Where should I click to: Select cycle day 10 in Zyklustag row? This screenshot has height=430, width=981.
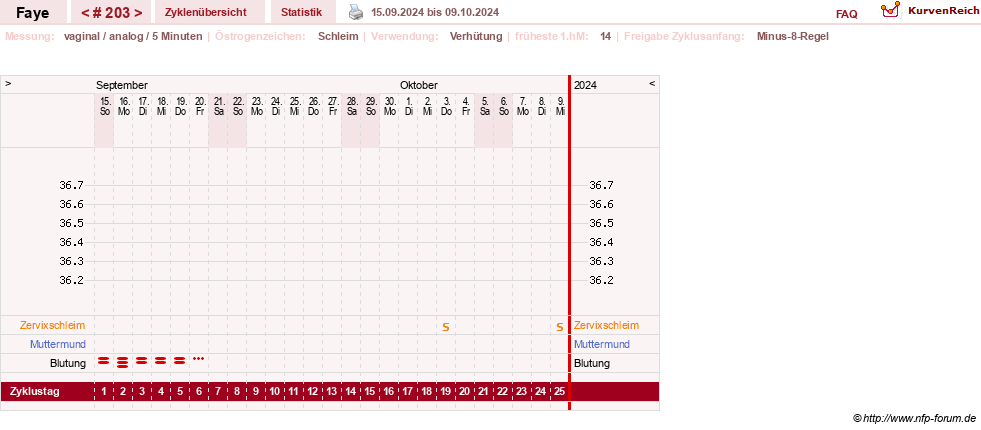click(275, 392)
